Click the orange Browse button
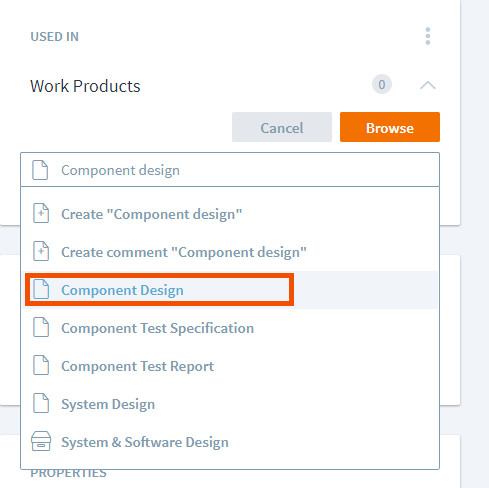 [x=390, y=127]
